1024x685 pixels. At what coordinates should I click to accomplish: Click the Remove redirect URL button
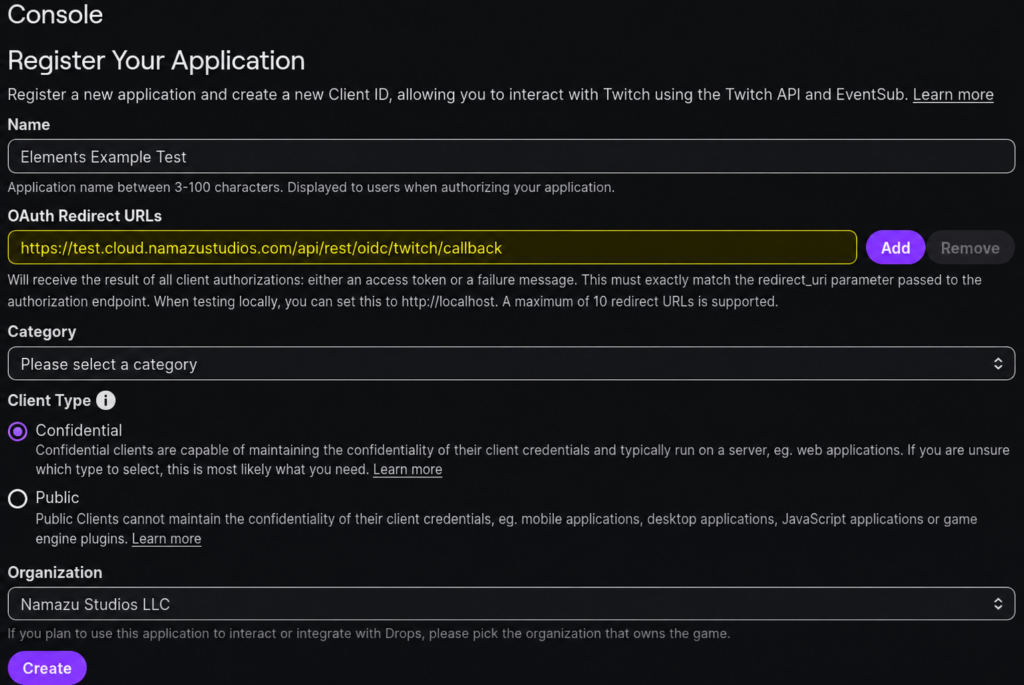(970, 247)
